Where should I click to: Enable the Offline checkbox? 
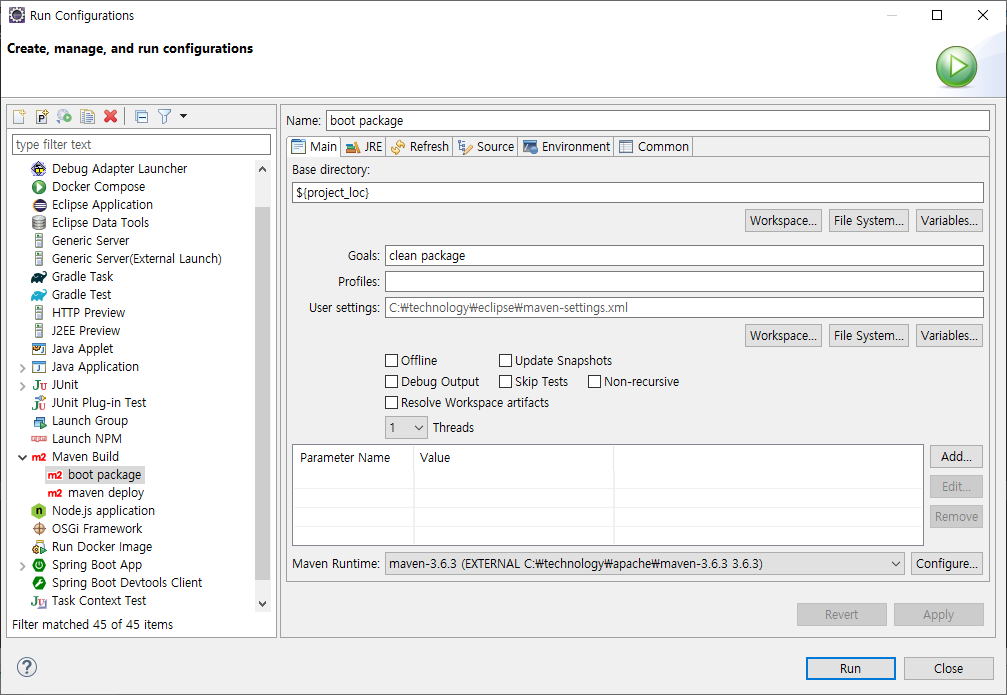pos(392,361)
